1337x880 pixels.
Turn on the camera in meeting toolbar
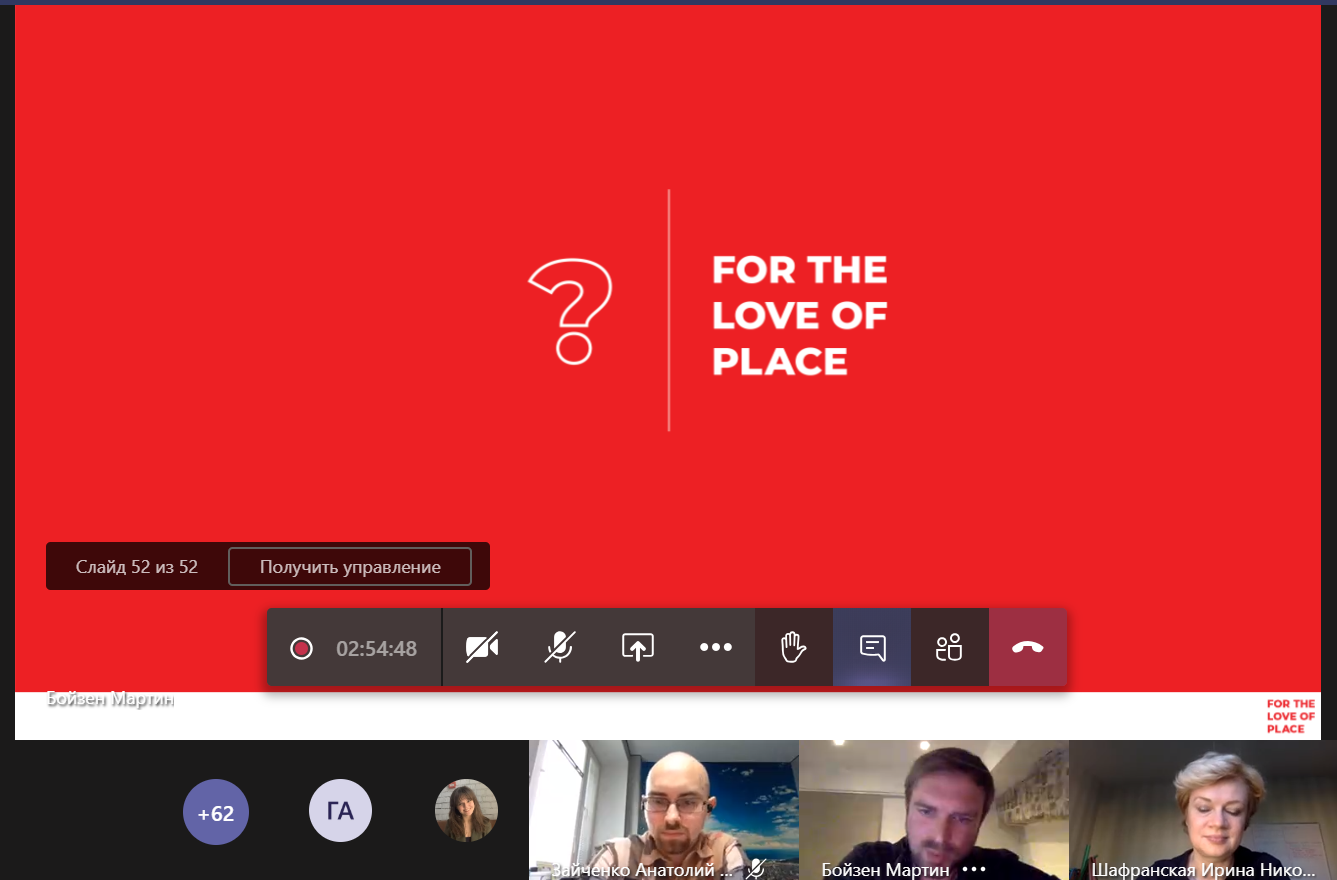point(482,647)
